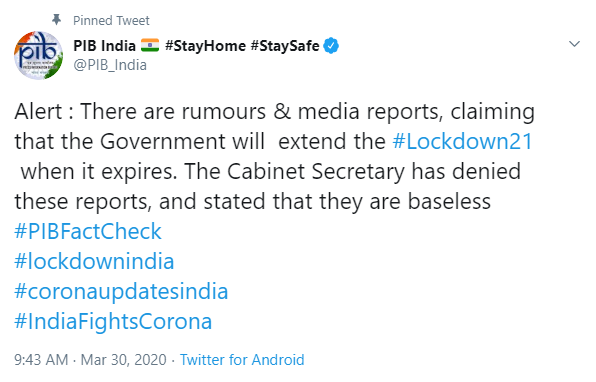Open the #Lockdown21 hashtag
Image resolution: width=596 pixels, height=382 pixels.
pyautogui.click(x=462, y=141)
